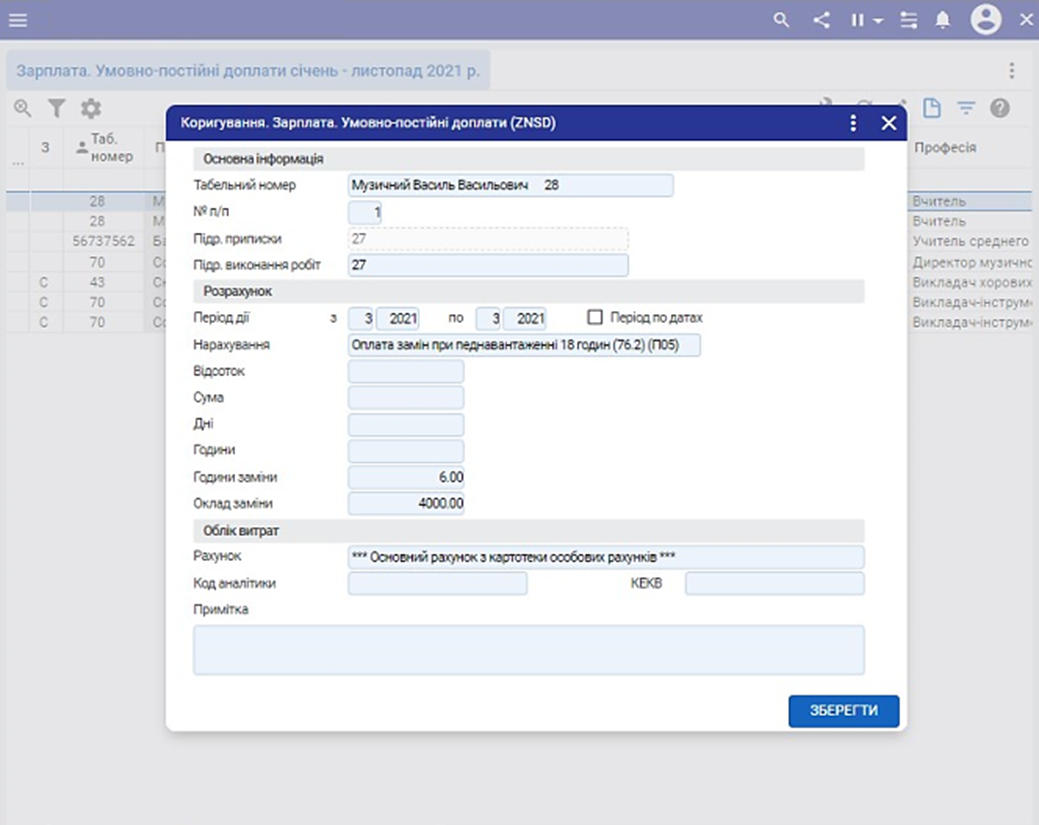Open the user profile avatar

tap(986, 20)
